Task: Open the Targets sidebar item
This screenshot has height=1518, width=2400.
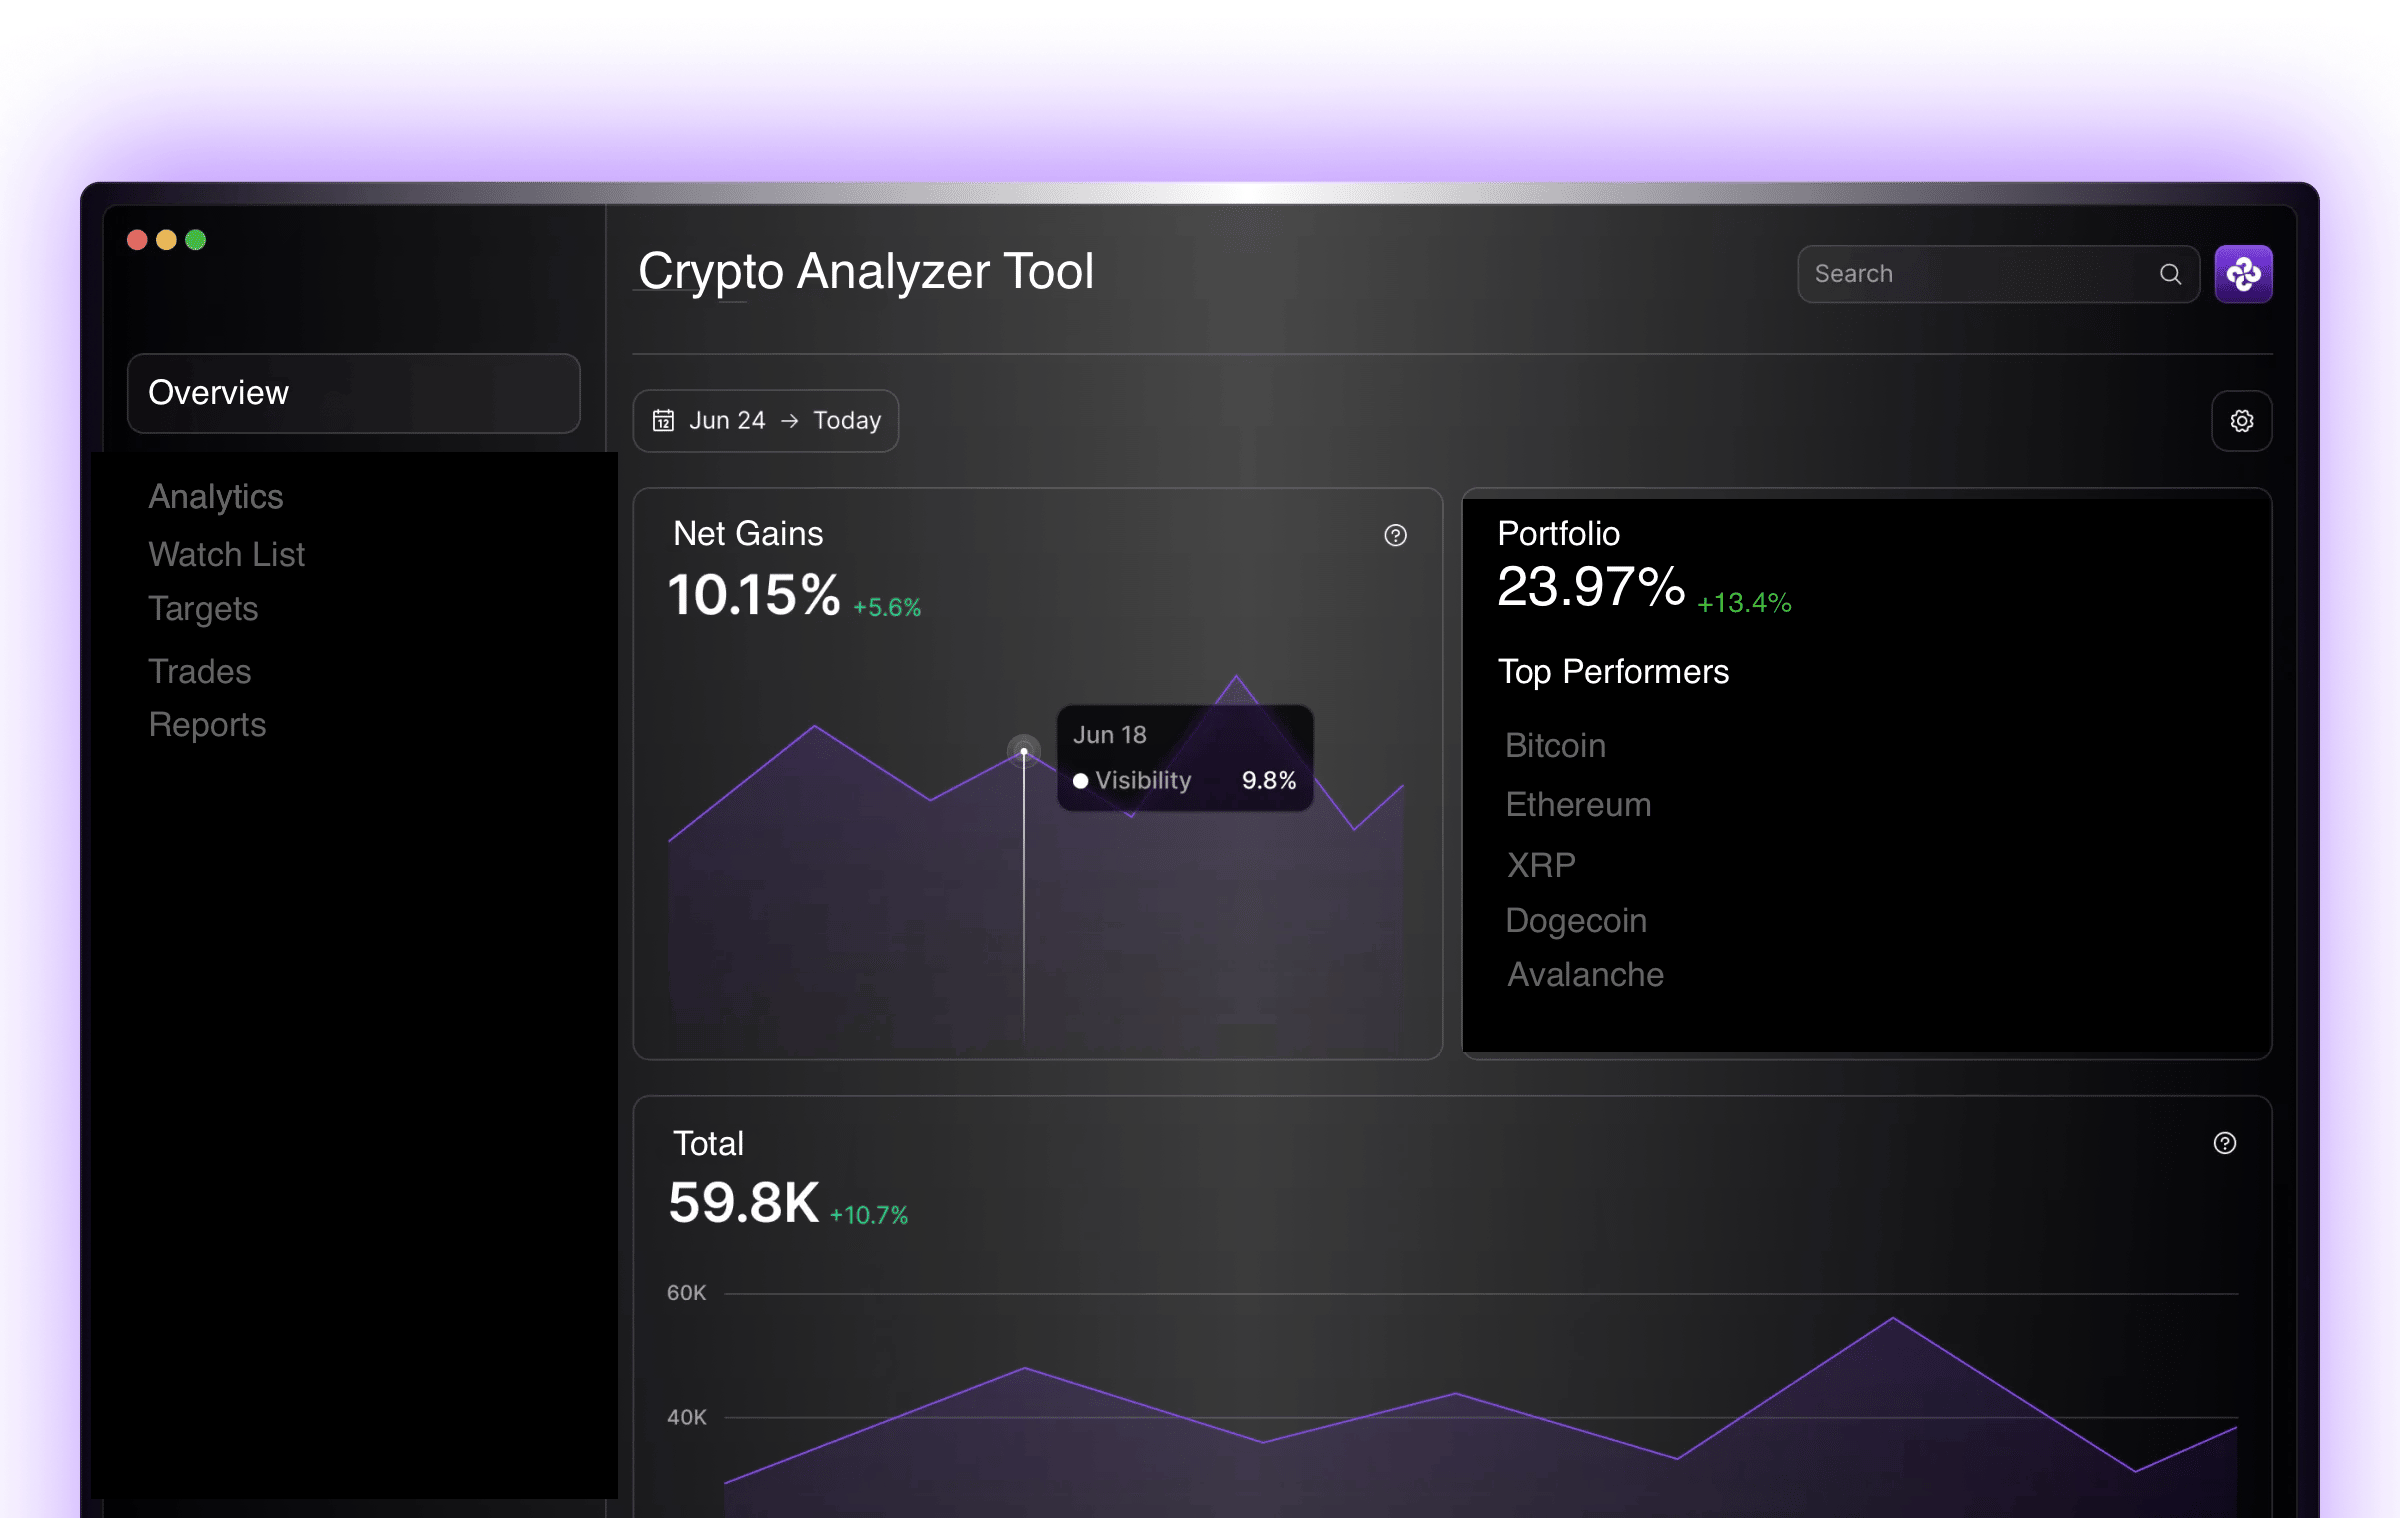Action: [203, 609]
